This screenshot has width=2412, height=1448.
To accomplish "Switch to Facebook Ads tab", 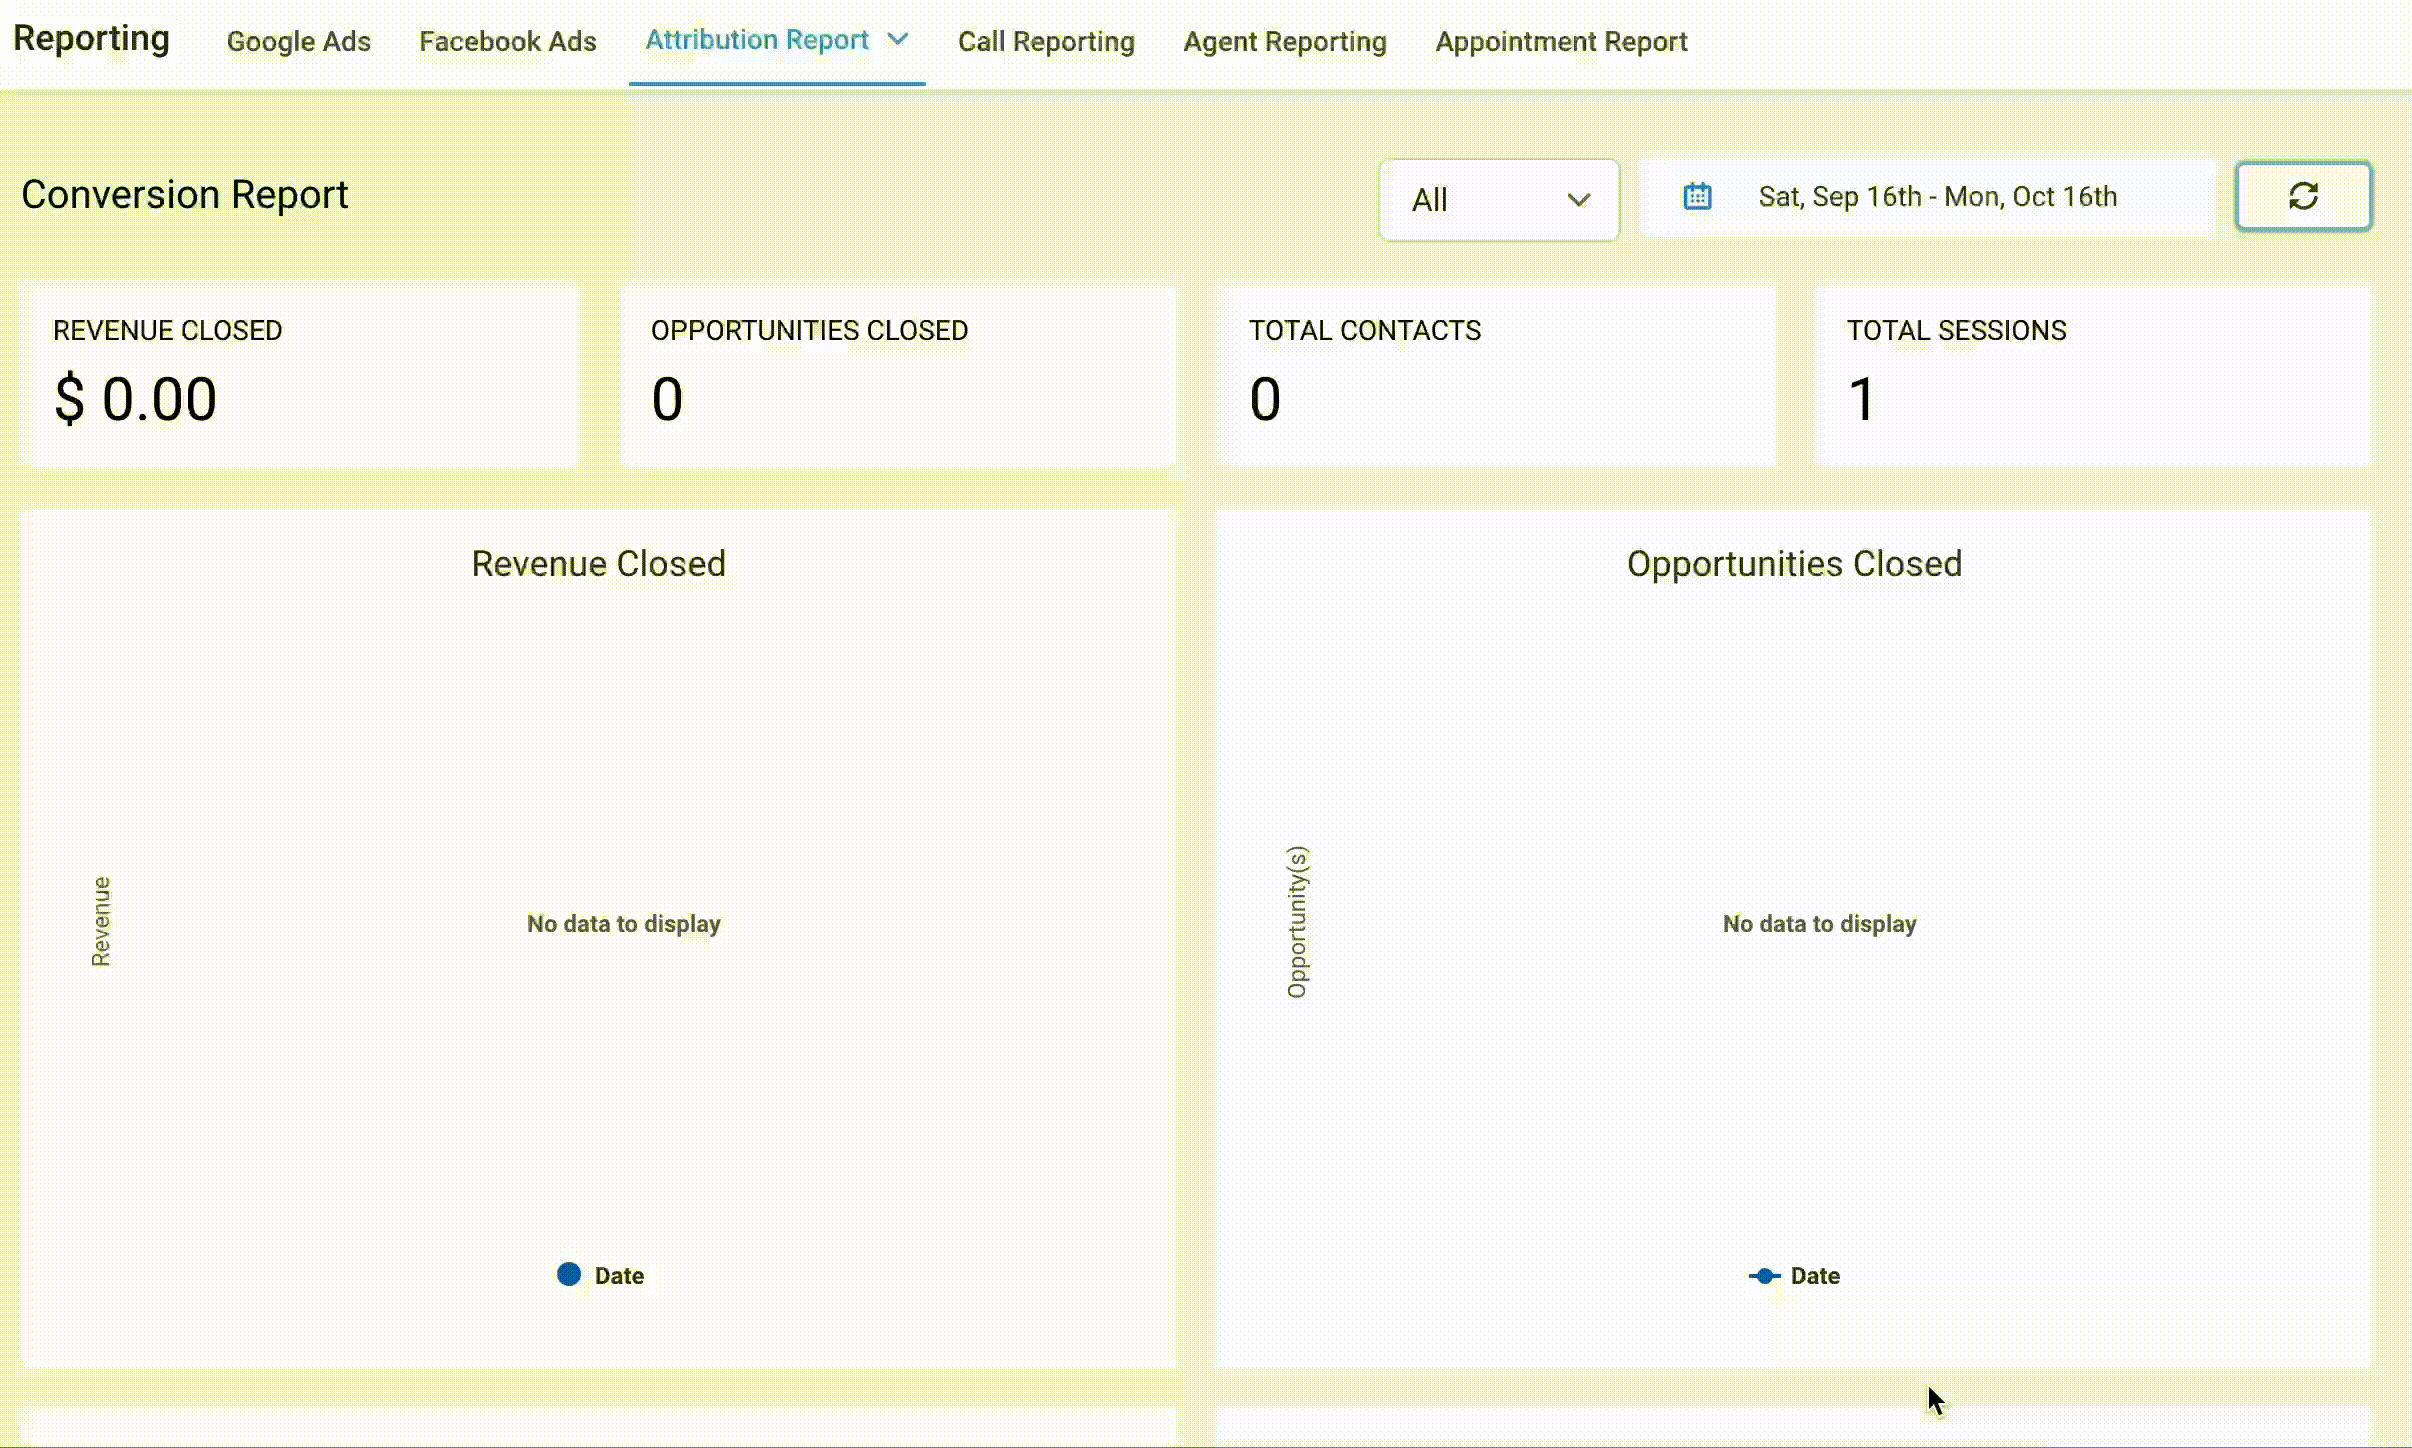I will (507, 41).
